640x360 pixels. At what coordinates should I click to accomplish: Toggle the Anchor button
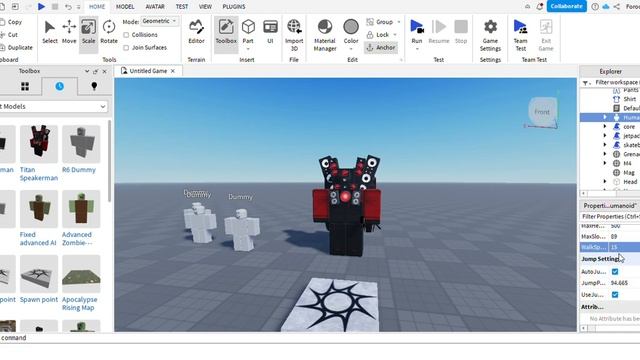point(381,48)
